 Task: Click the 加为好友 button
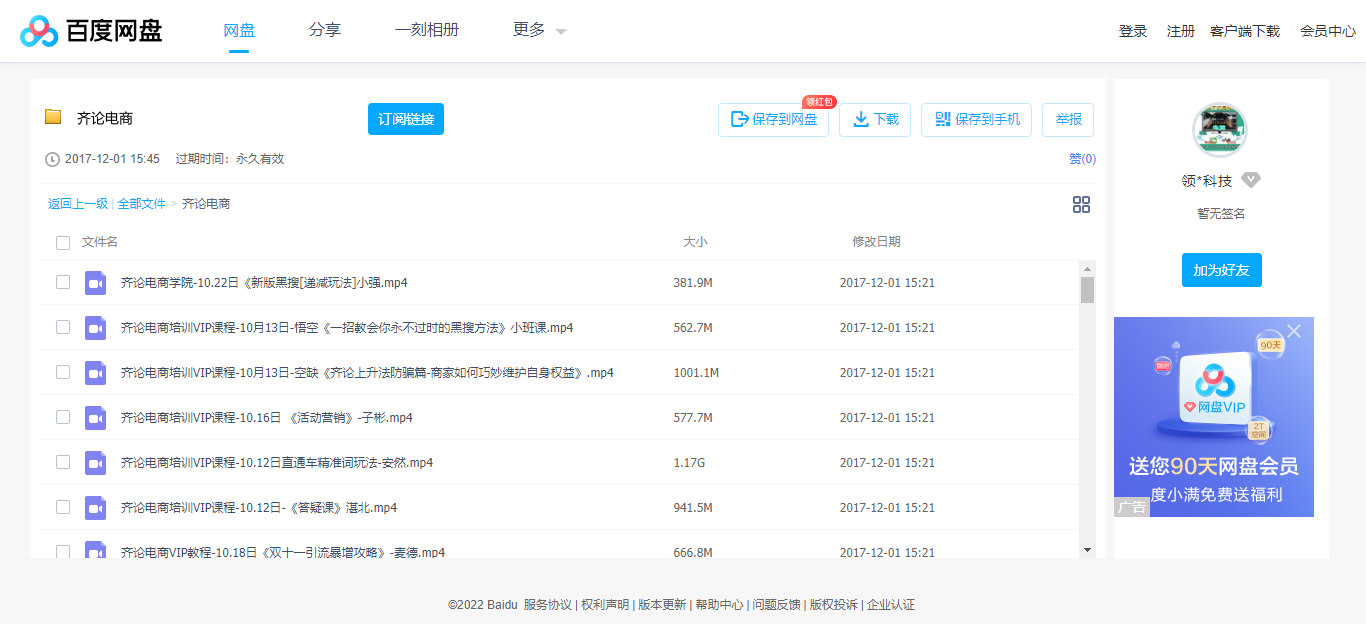[1221, 269]
